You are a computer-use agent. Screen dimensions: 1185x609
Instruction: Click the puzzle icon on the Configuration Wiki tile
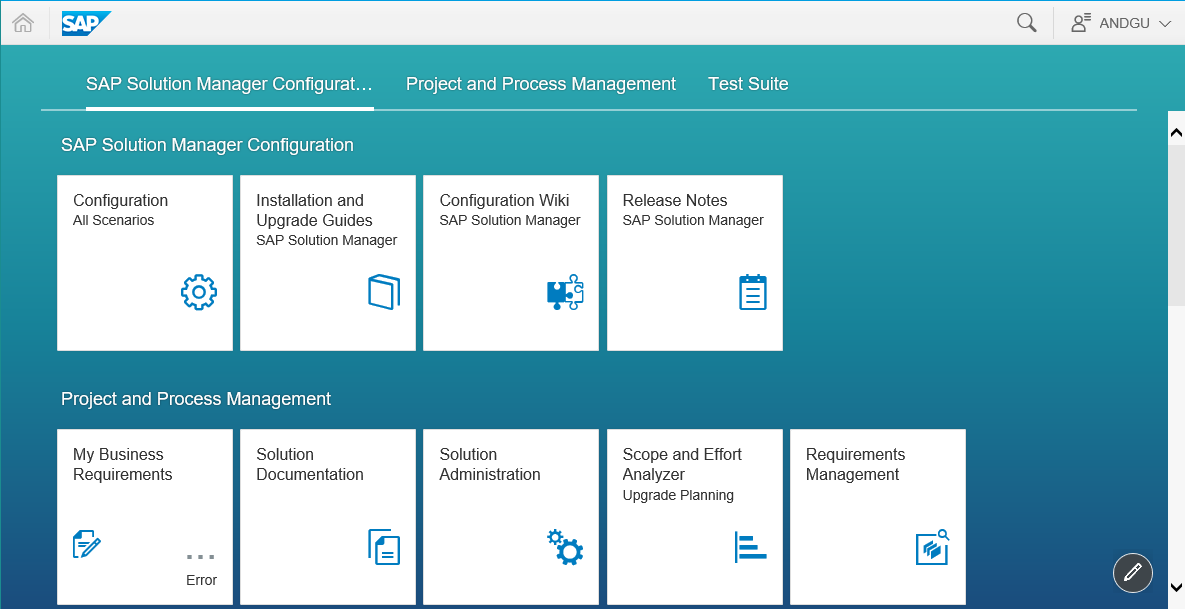point(565,292)
